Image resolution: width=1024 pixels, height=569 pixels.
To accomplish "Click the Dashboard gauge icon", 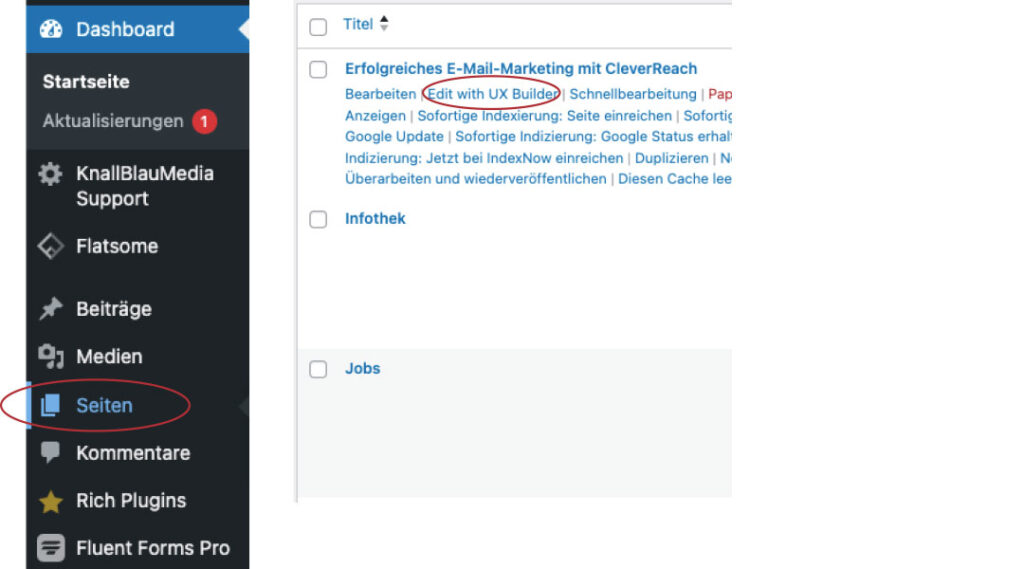I will (x=51, y=29).
